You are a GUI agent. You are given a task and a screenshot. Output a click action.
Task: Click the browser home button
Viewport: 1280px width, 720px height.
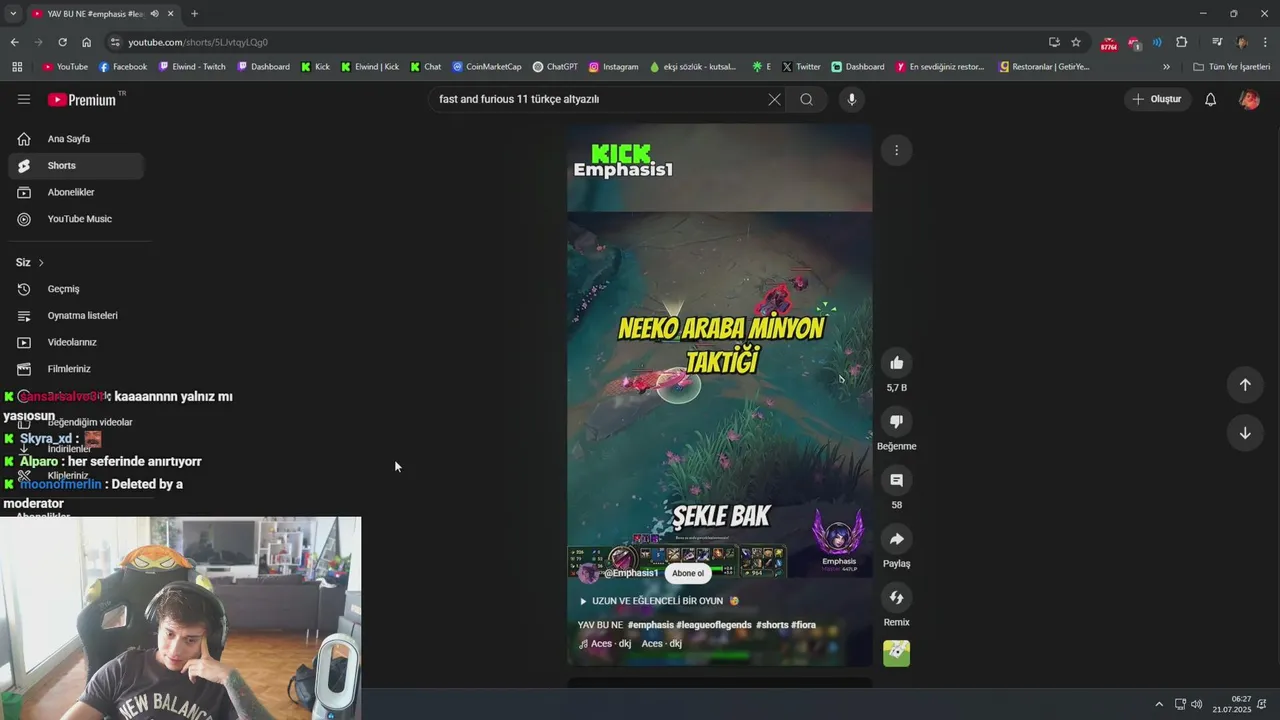pyautogui.click(x=86, y=42)
